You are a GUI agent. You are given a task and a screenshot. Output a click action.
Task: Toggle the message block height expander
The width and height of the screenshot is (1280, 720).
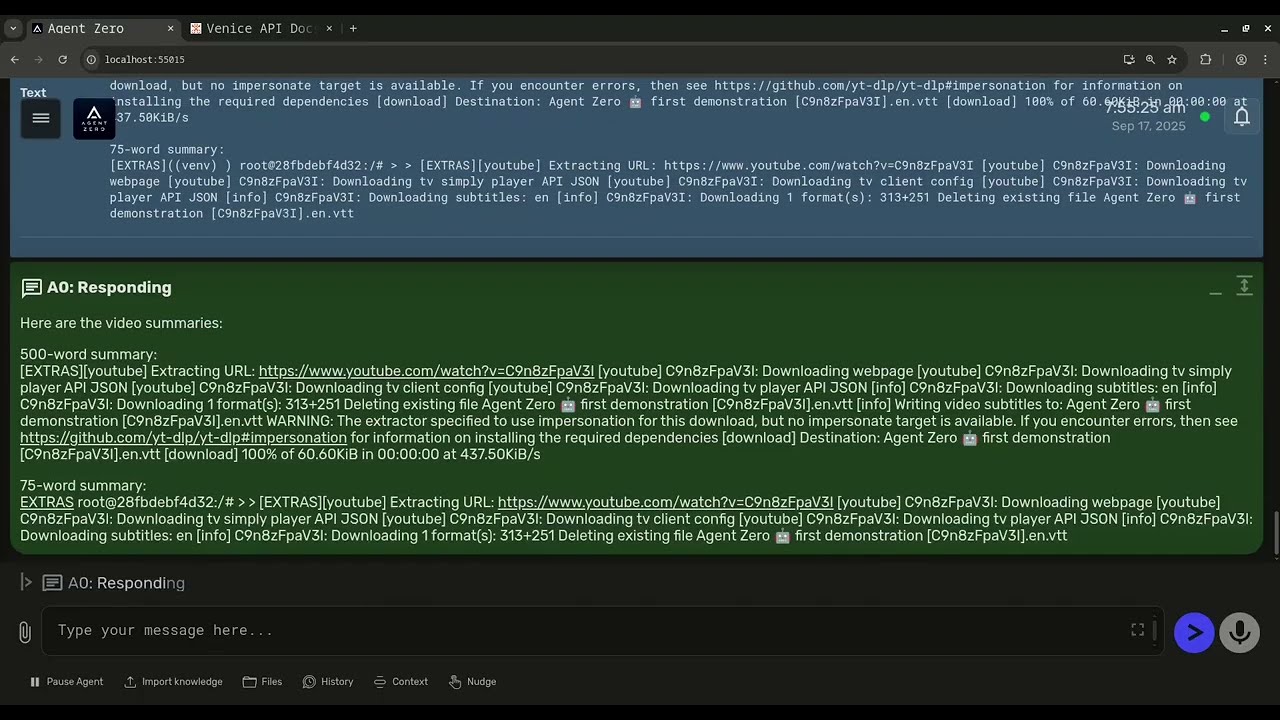(1244, 286)
